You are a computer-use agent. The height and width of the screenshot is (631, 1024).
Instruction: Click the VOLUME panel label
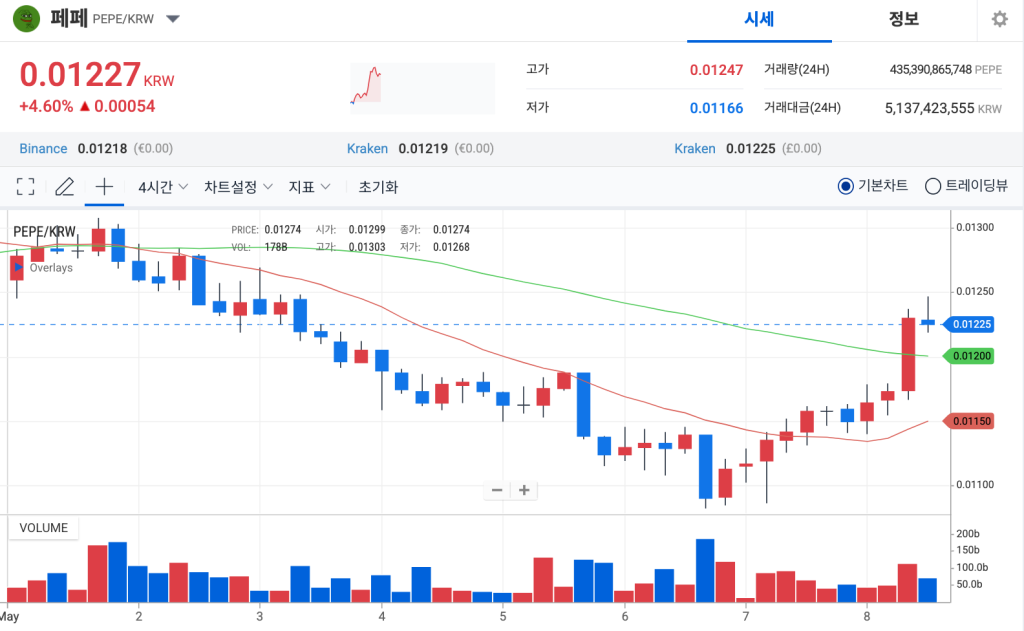pos(43,528)
